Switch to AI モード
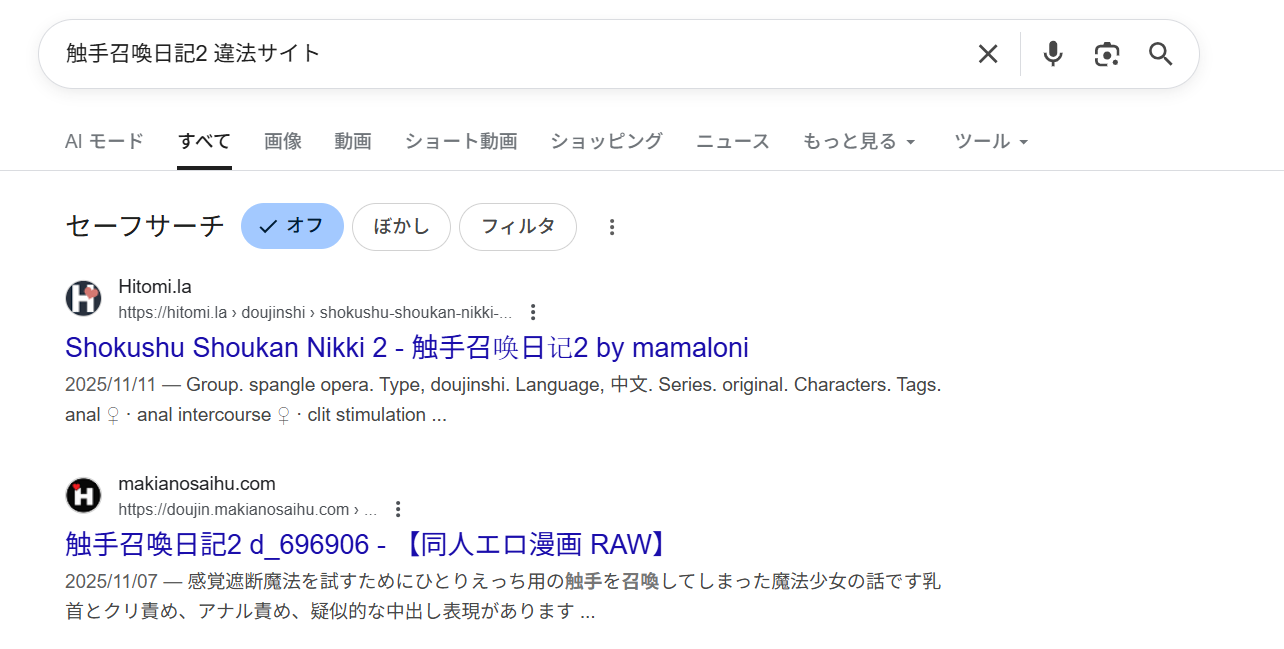Screen dimensions: 1284x649 104,141
